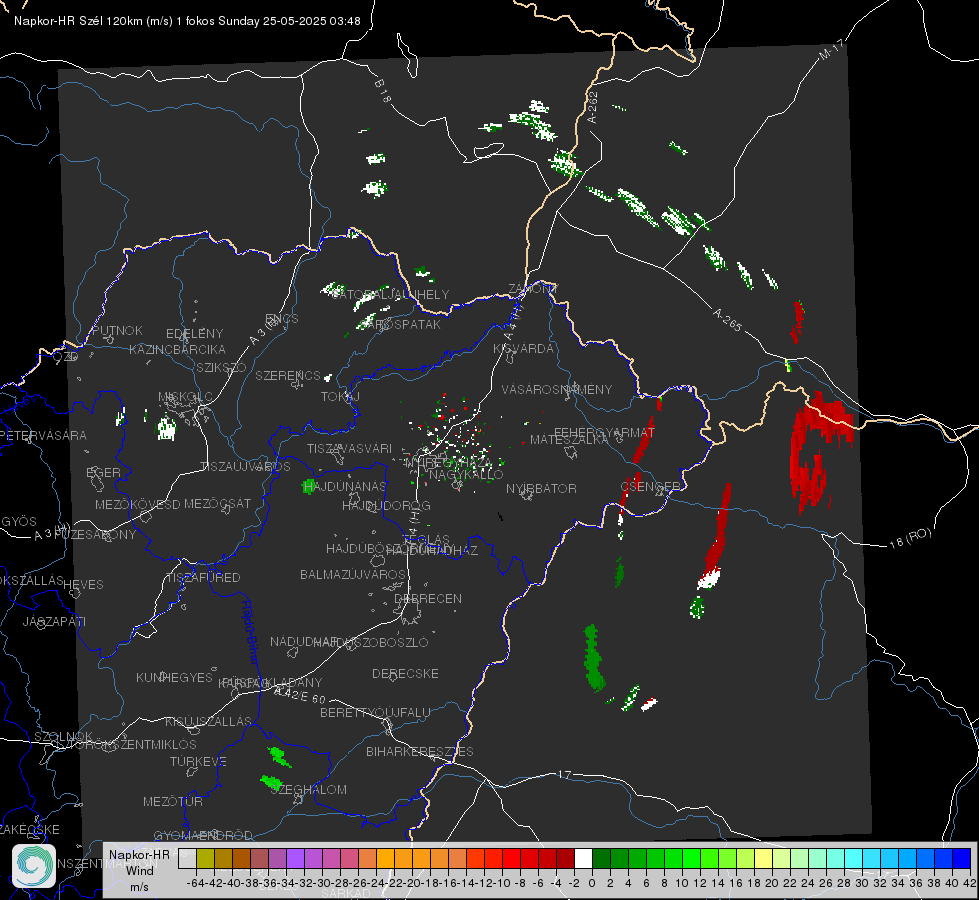Click the TISZAVASVÁRI label
Image resolution: width=979 pixels, height=900 pixels.
tap(349, 448)
